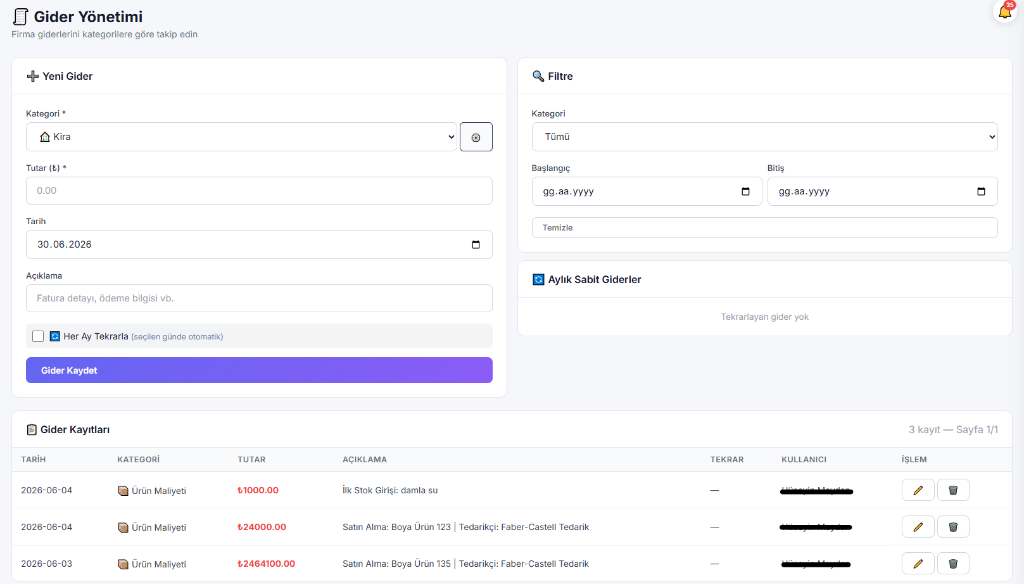This screenshot has width=1024, height=584.
Task: Focus the Açıklama description input field
Action: (259, 298)
